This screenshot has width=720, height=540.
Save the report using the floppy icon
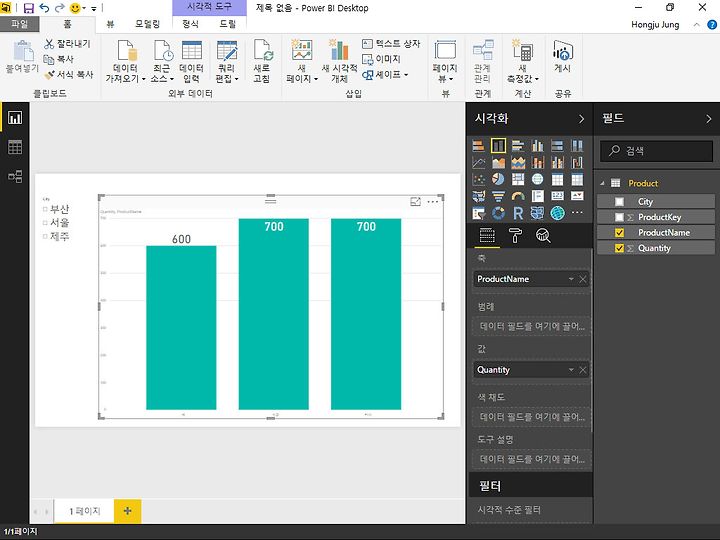(x=28, y=8)
